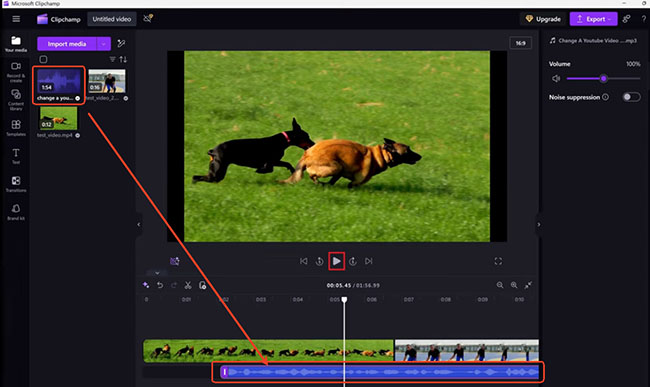Screen dimensions: 650x387
Task: Zoom in the timeline
Action: tap(514, 285)
